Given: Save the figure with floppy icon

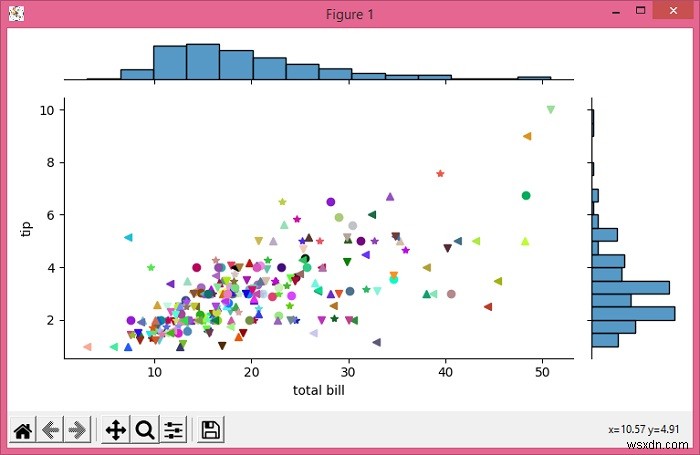Looking at the screenshot, I should click(x=210, y=430).
